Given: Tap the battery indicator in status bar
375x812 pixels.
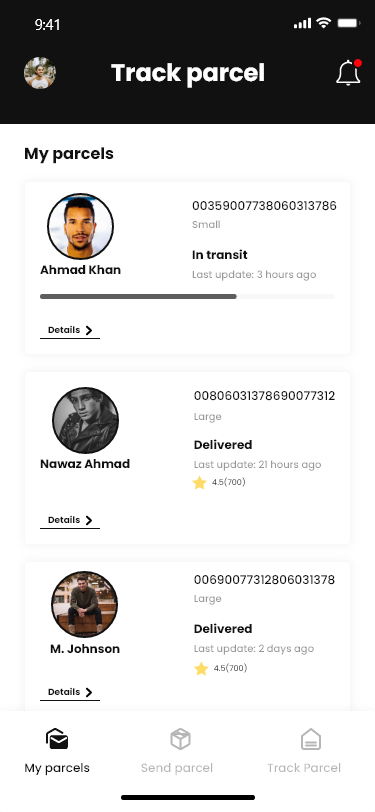Looking at the screenshot, I should tap(349, 23).
